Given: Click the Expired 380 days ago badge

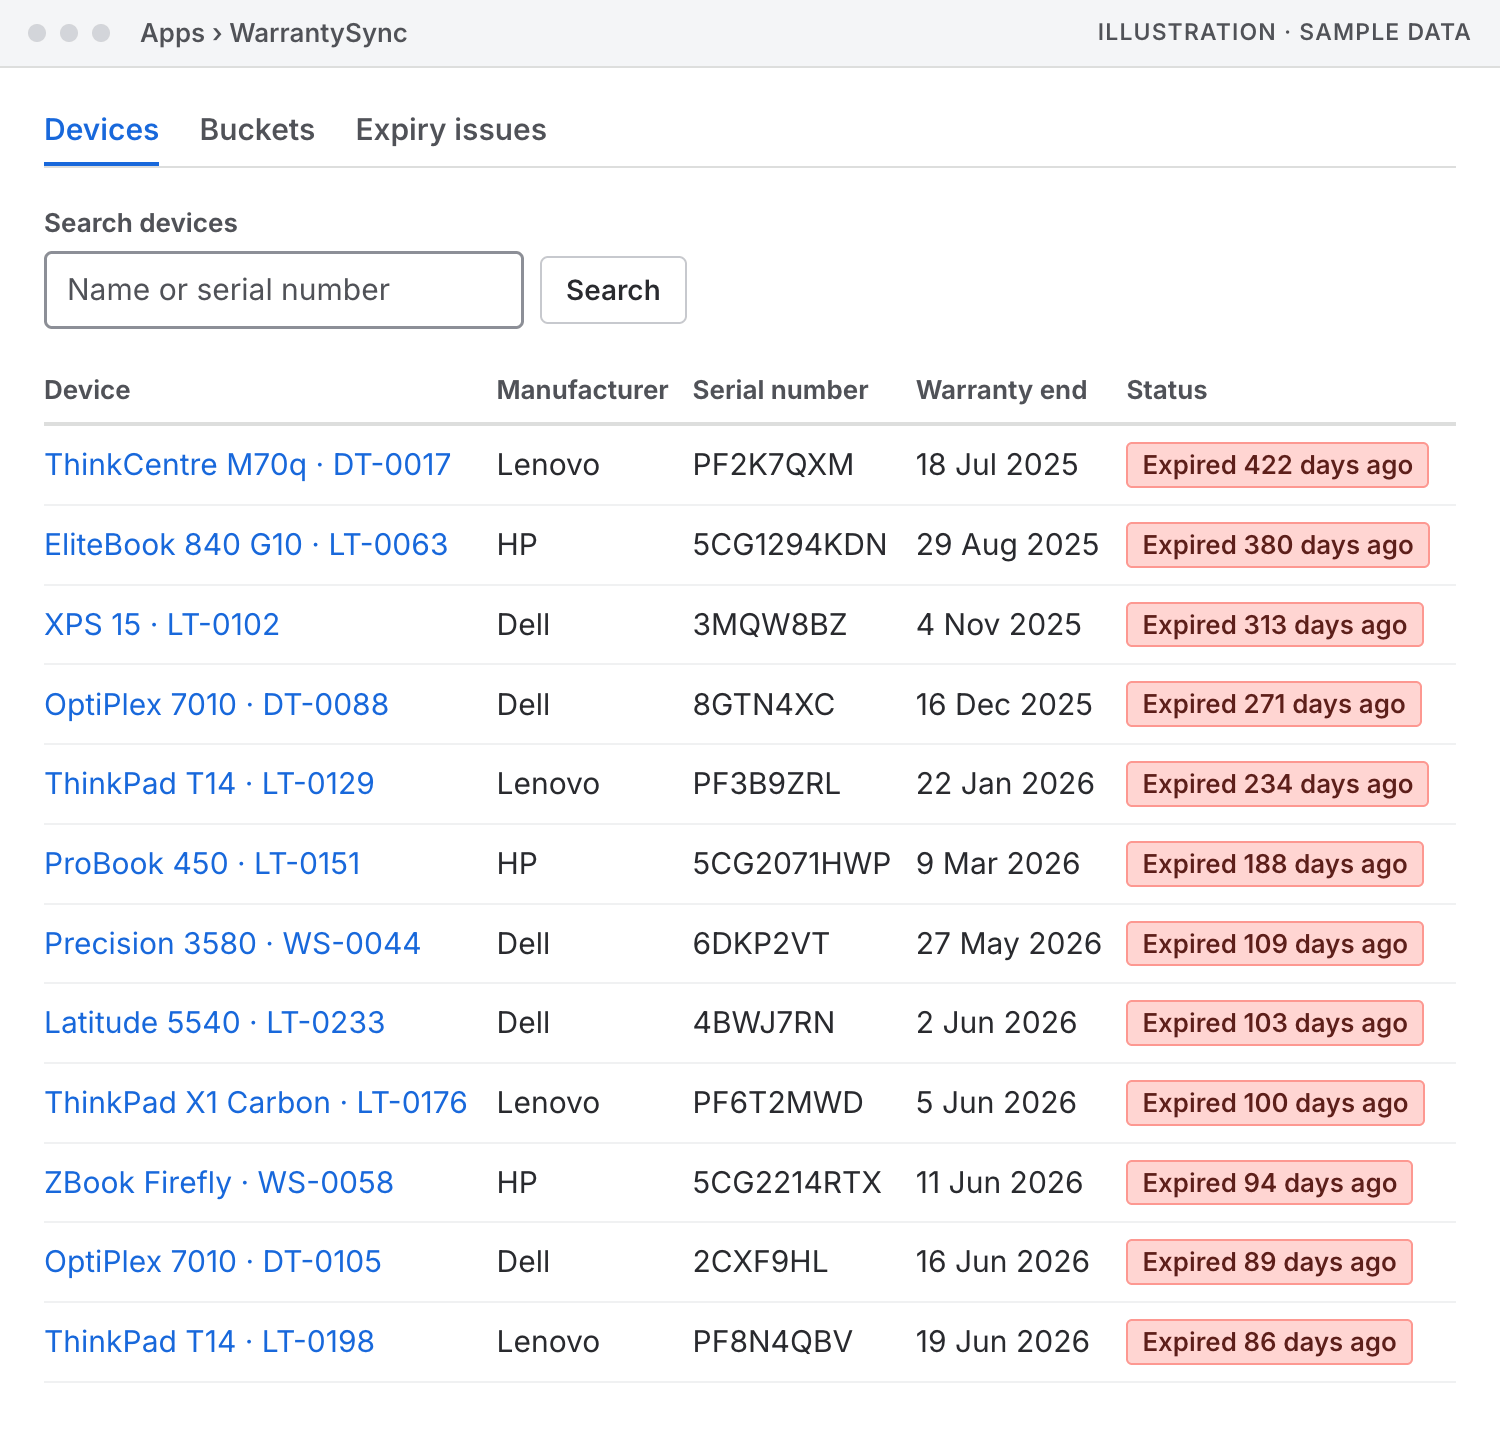Looking at the screenshot, I should coord(1278,545).
